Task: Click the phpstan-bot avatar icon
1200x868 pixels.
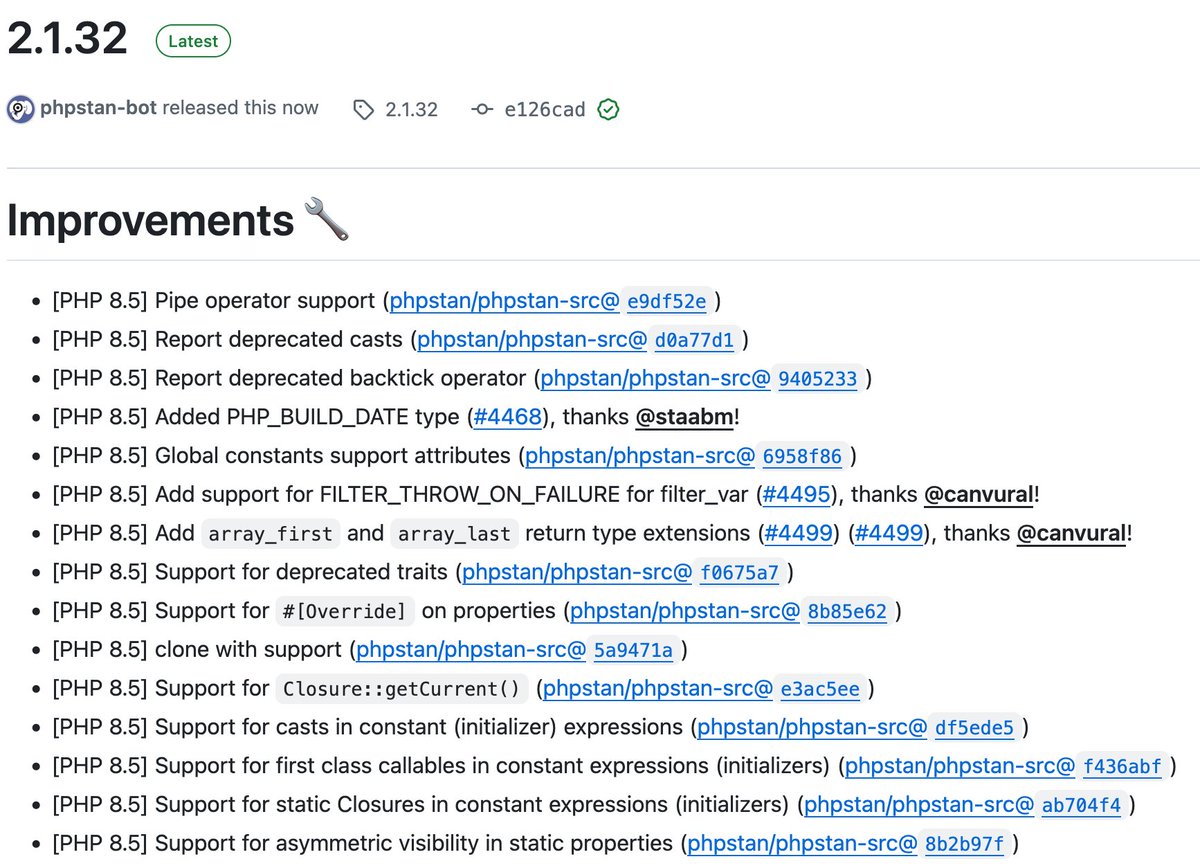Action: click(21, 109)
